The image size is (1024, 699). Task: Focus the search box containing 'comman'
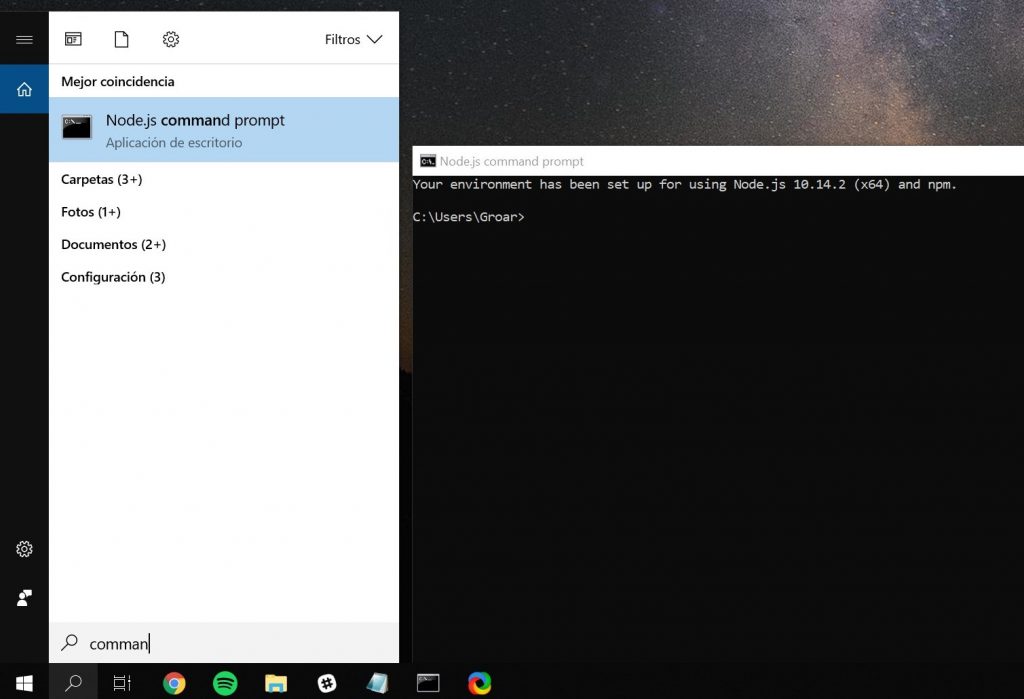[224, 643]
